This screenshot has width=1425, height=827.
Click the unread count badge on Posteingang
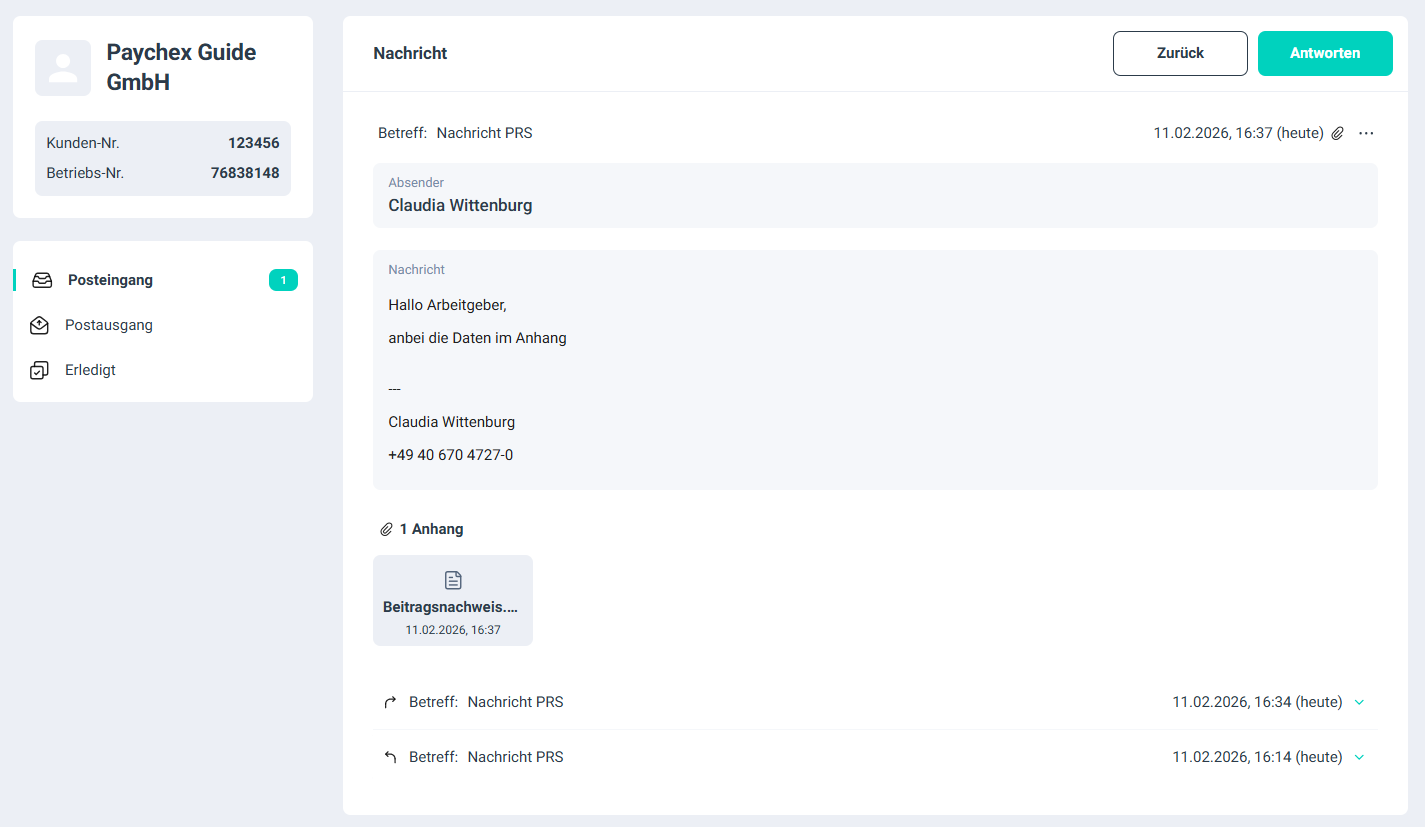coord(283,280)
